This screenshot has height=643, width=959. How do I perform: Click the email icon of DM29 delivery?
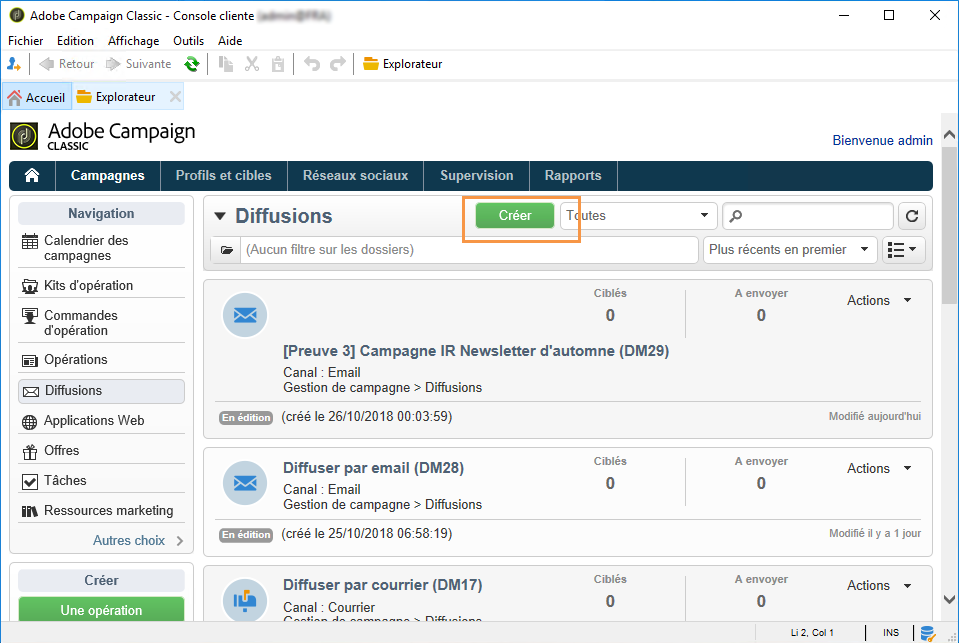(x=245, y=315)
